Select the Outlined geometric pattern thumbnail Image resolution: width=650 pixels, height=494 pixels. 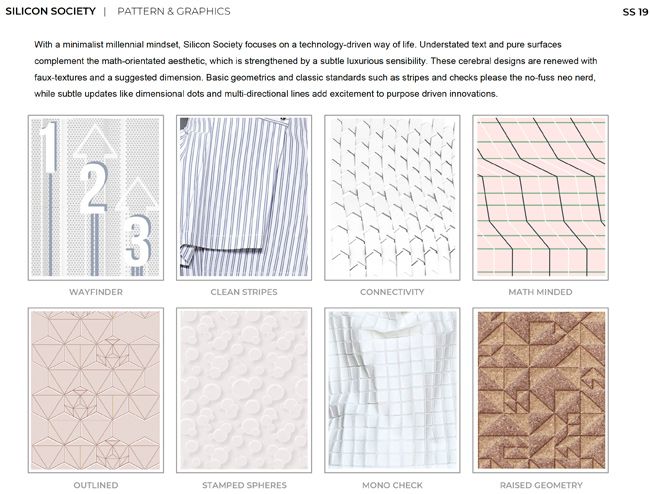click(x=96, y=390)
